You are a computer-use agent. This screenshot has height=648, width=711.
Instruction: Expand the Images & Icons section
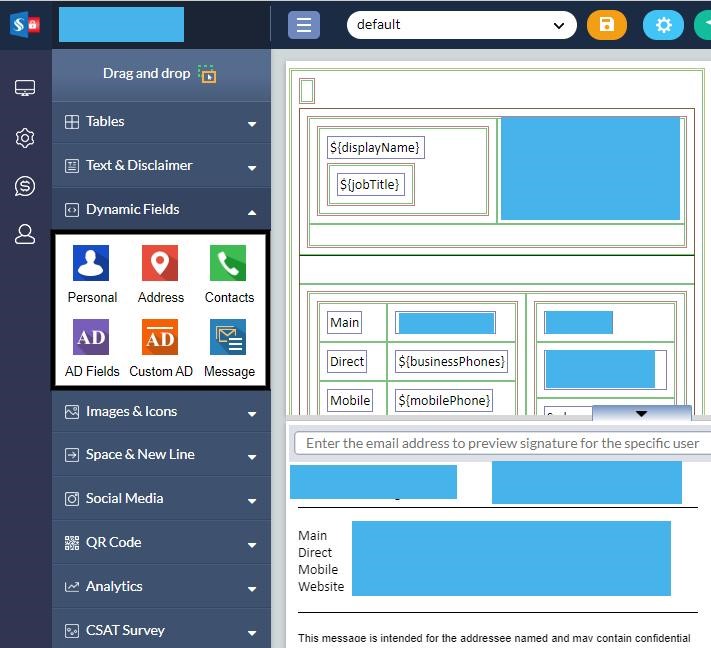click(161, 412)
